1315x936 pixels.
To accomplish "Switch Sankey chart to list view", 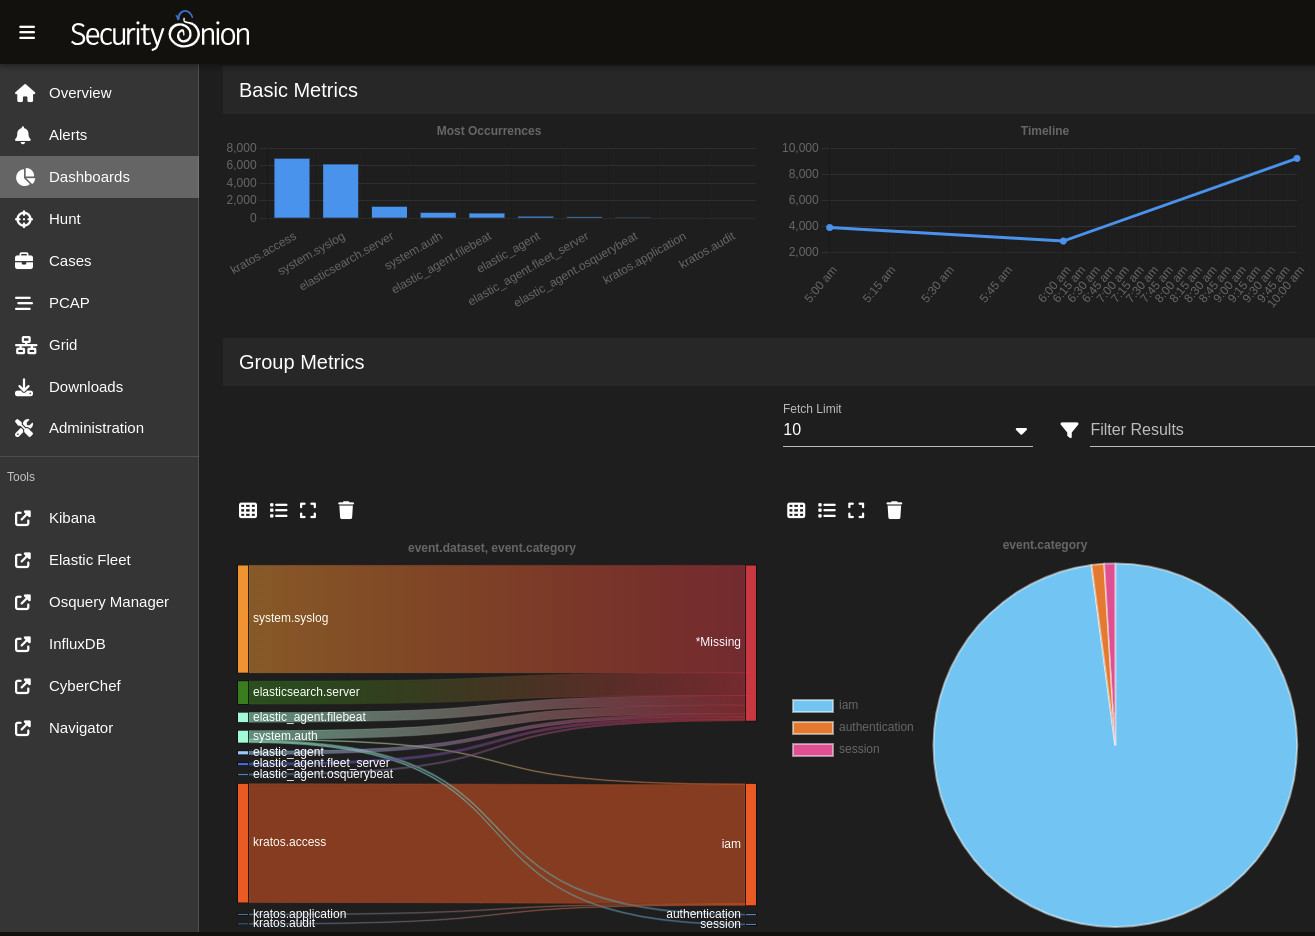I will (x=279, y=510).
